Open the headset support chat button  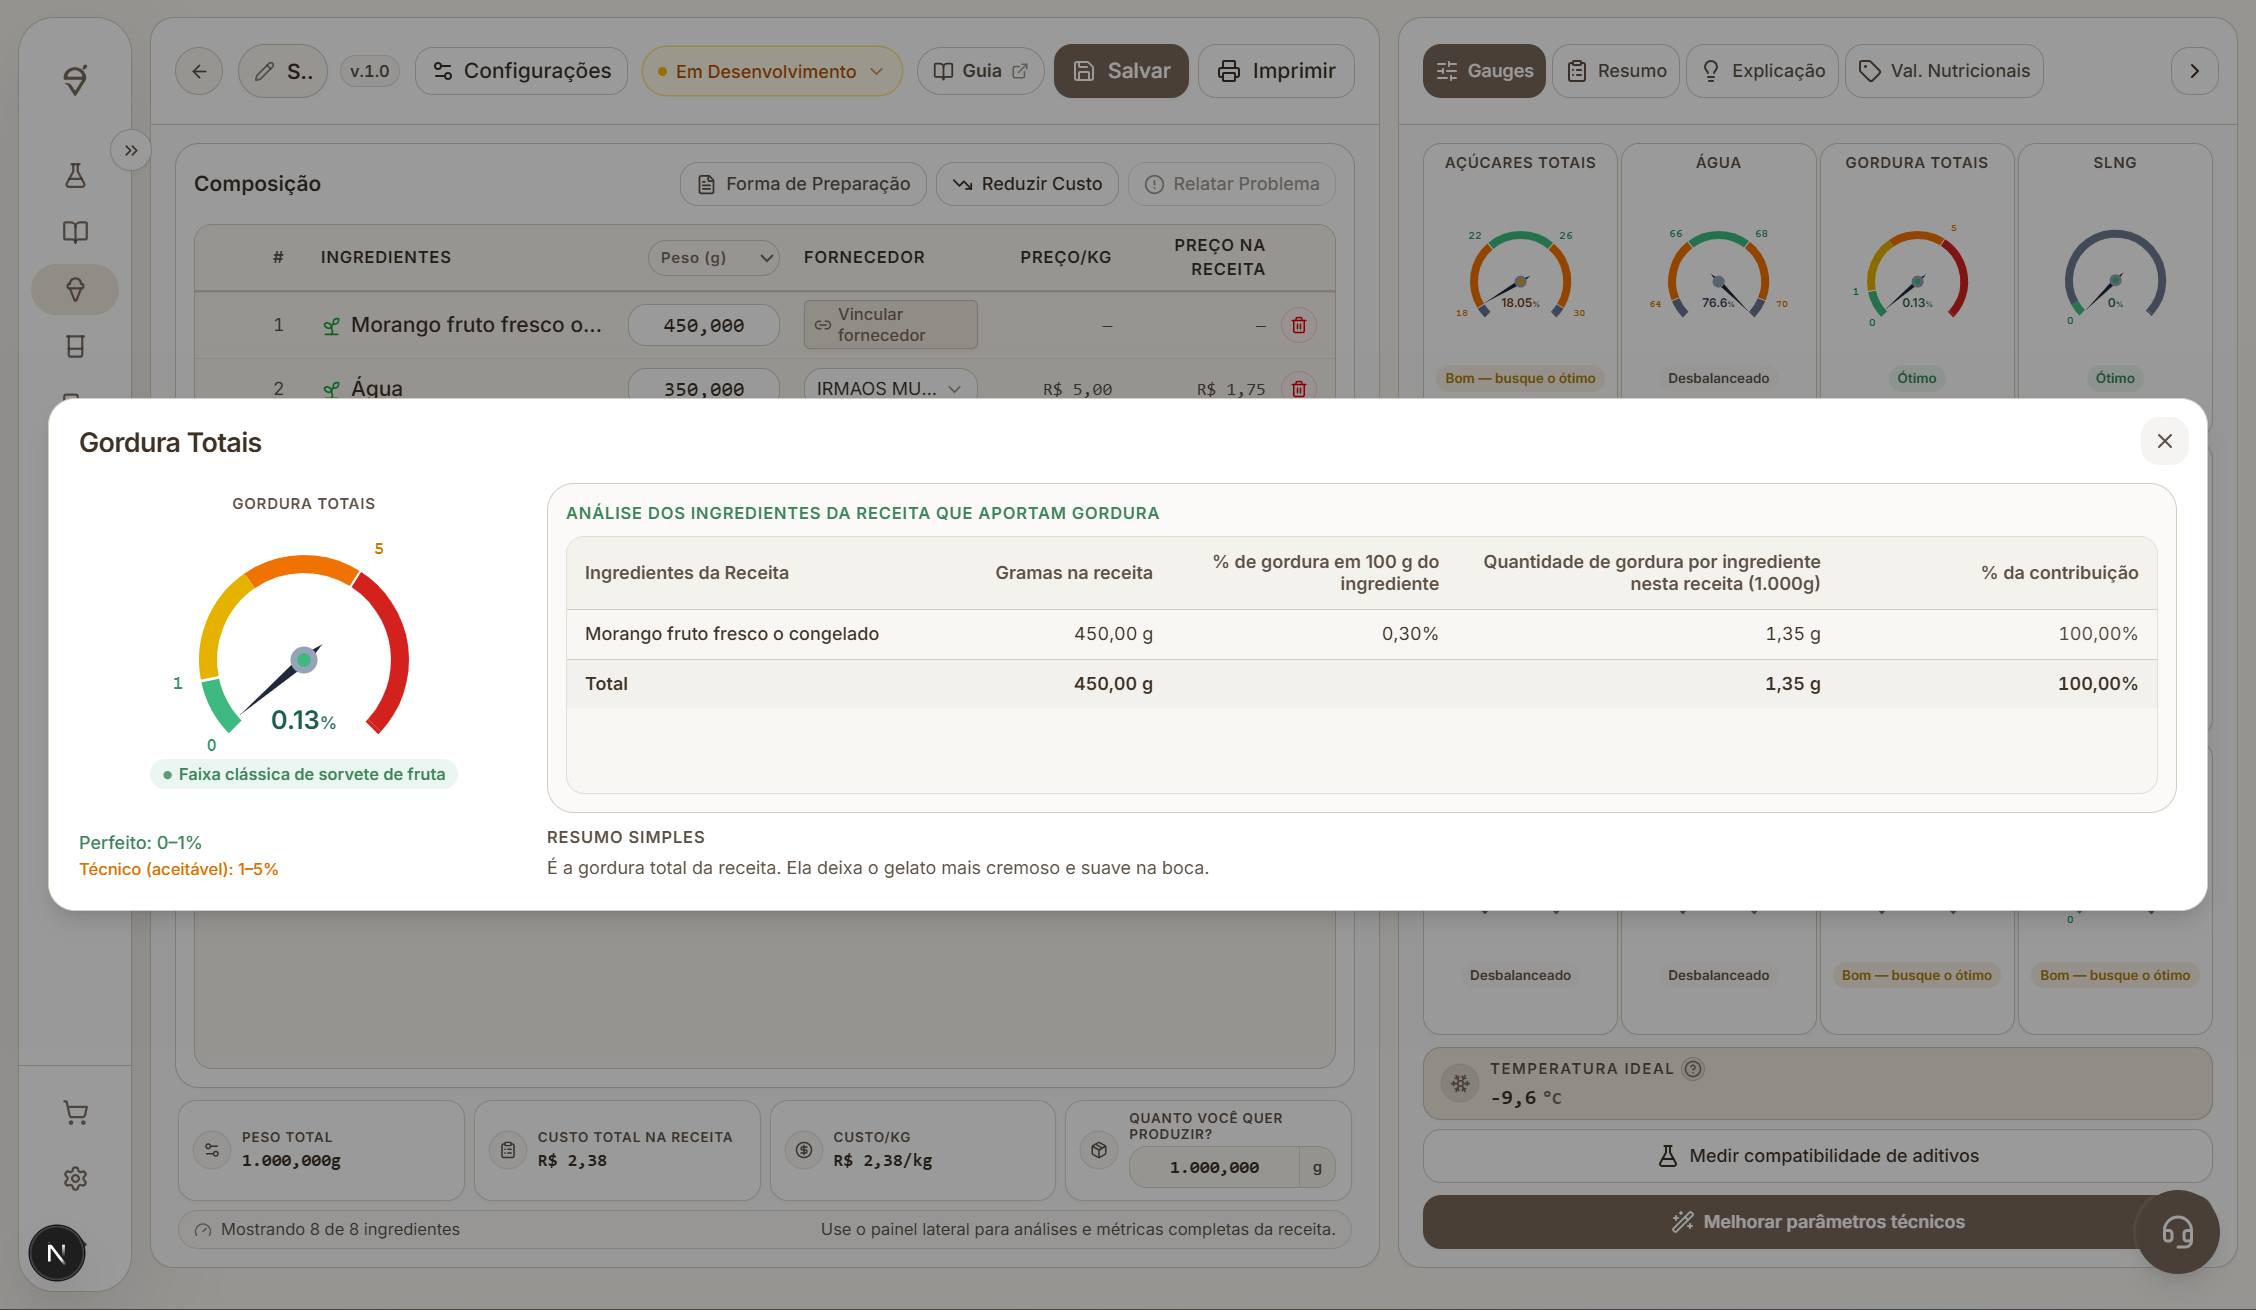click(x=2177, y=1232)
